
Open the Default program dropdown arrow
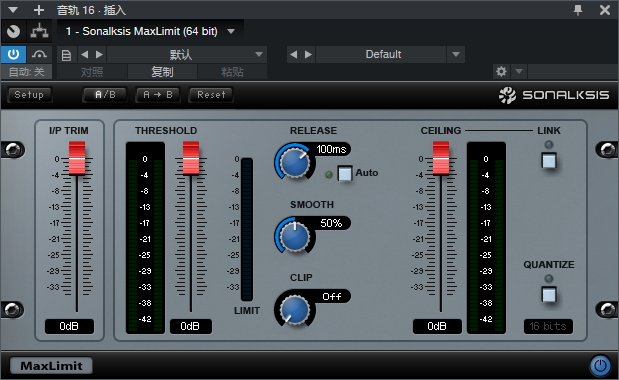tap(456, 54)
